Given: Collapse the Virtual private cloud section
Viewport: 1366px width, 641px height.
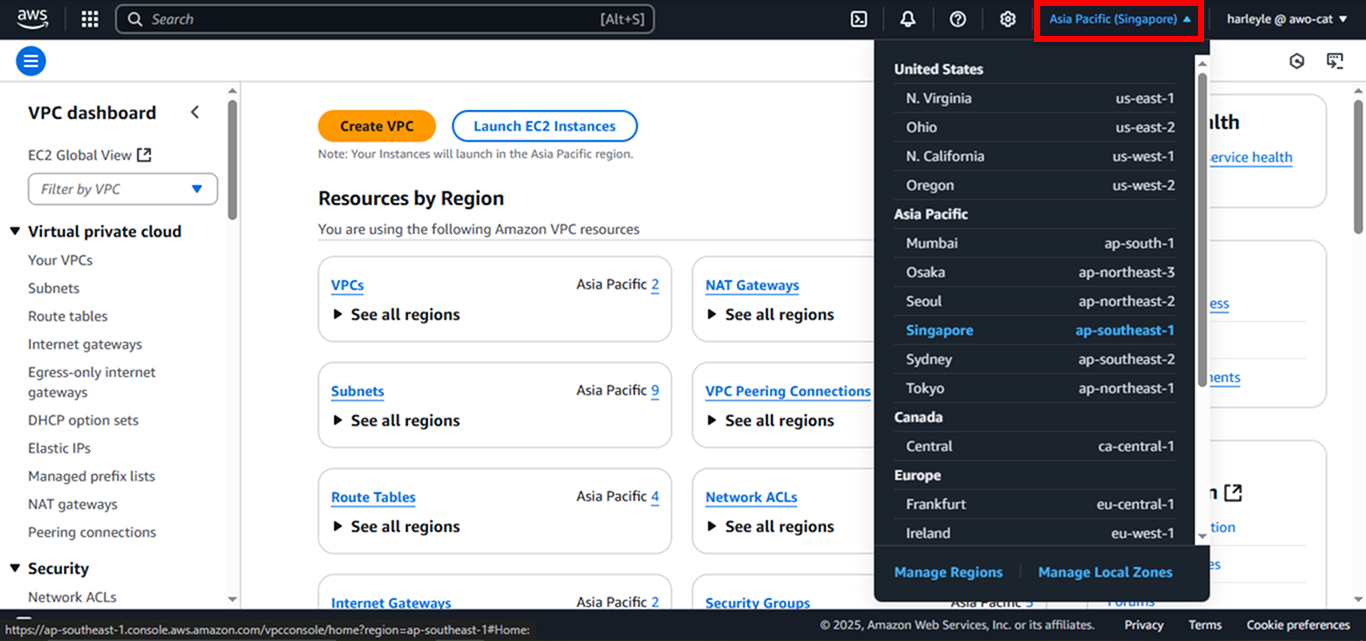Looking at the screenshot, I should tap(15, 232).
